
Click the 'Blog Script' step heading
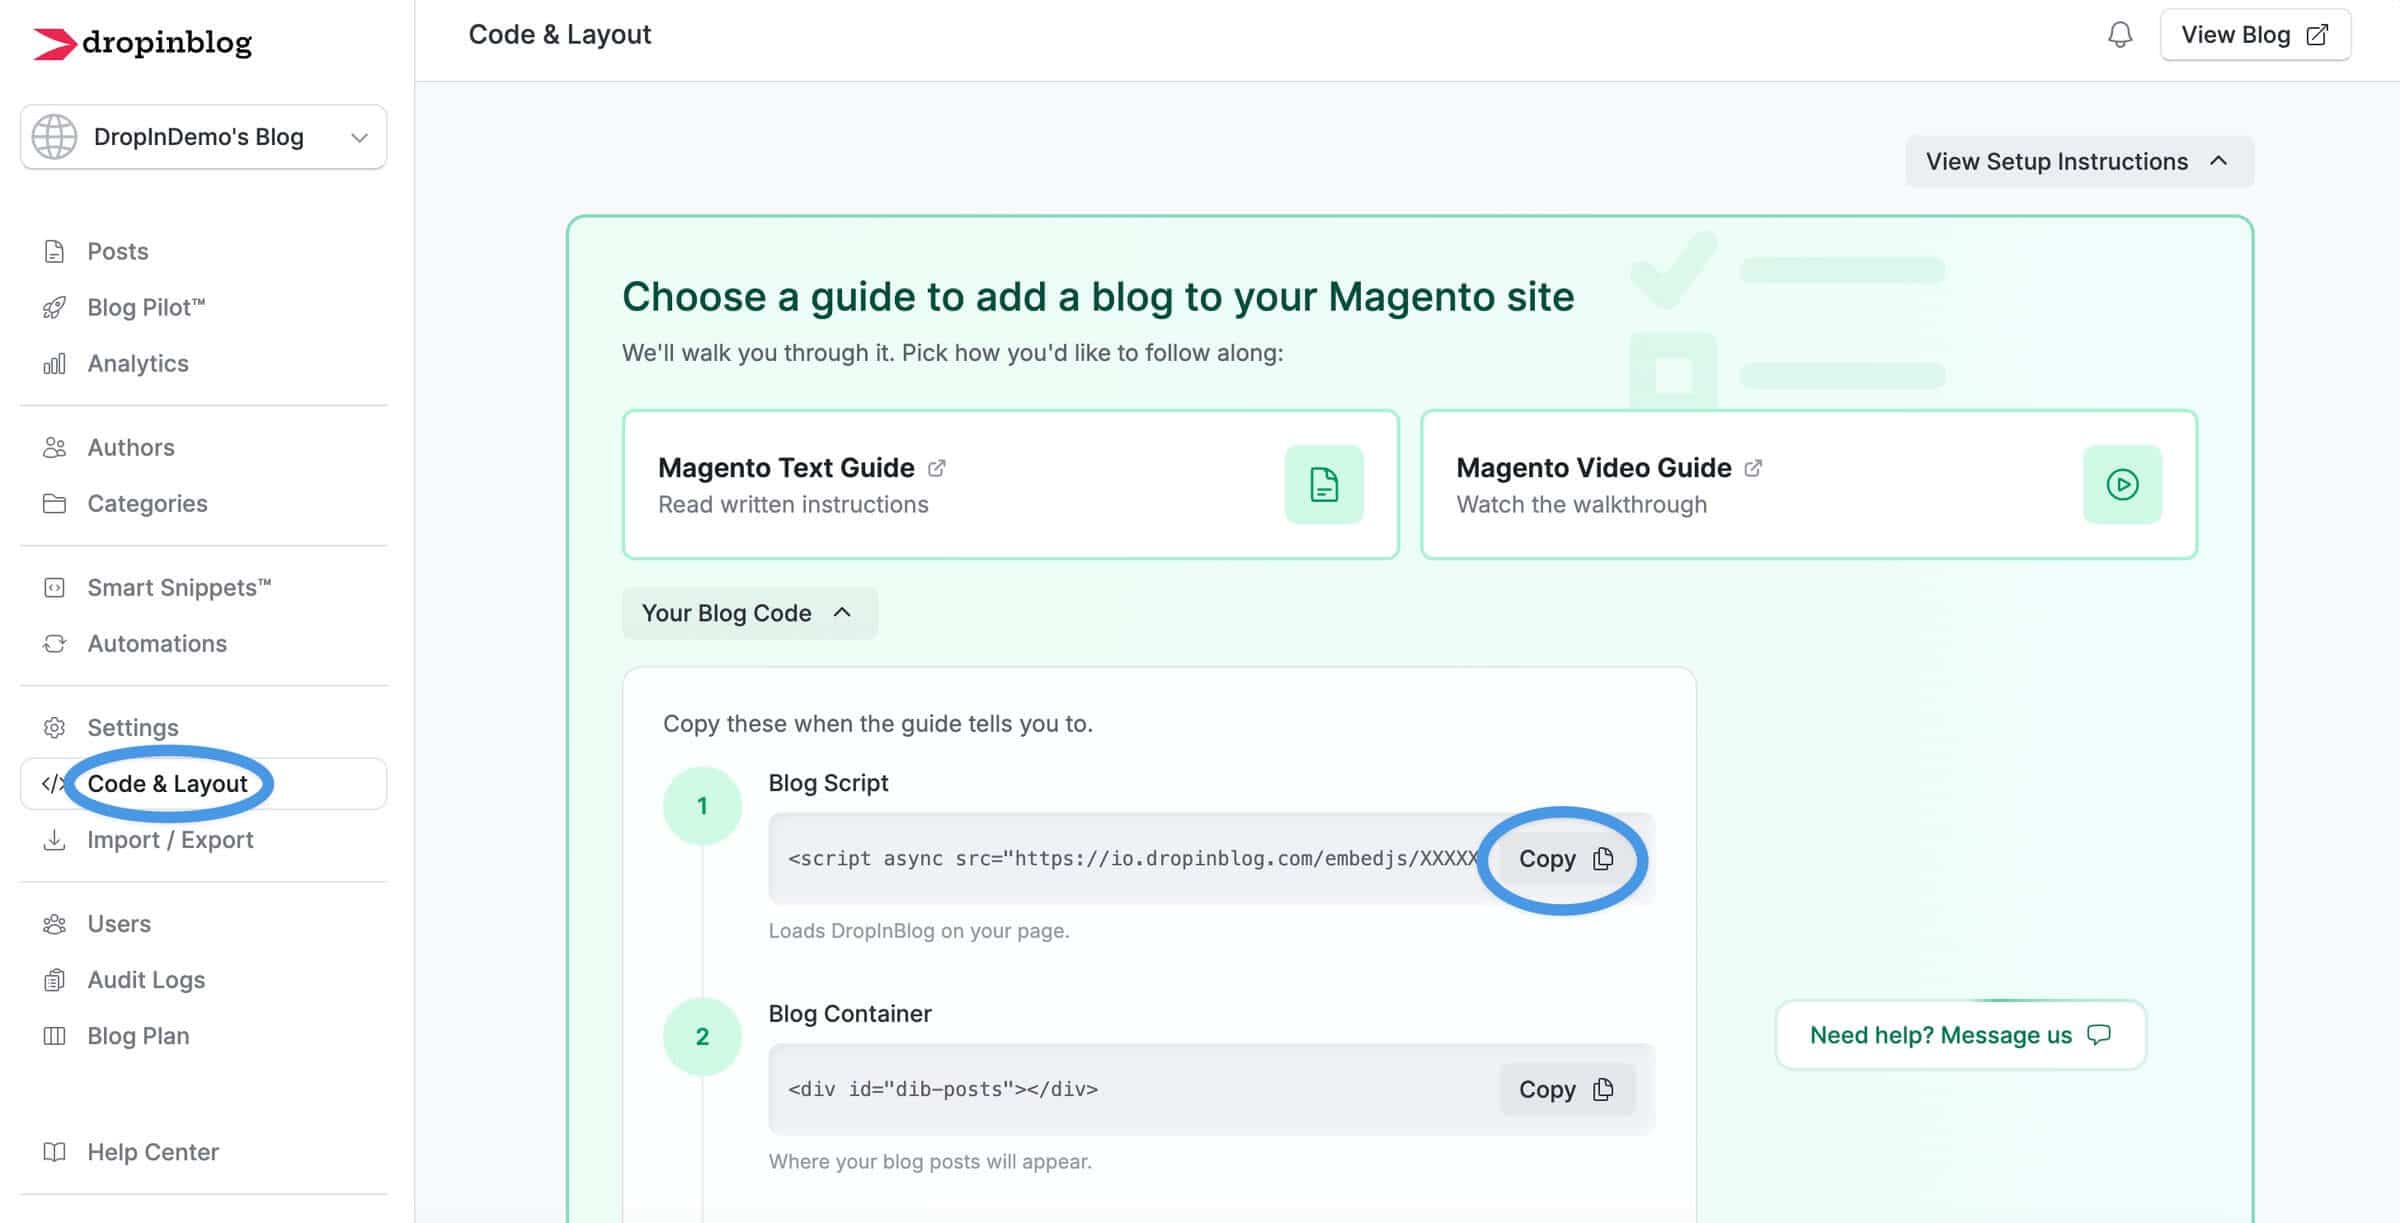tap(828, 782)
